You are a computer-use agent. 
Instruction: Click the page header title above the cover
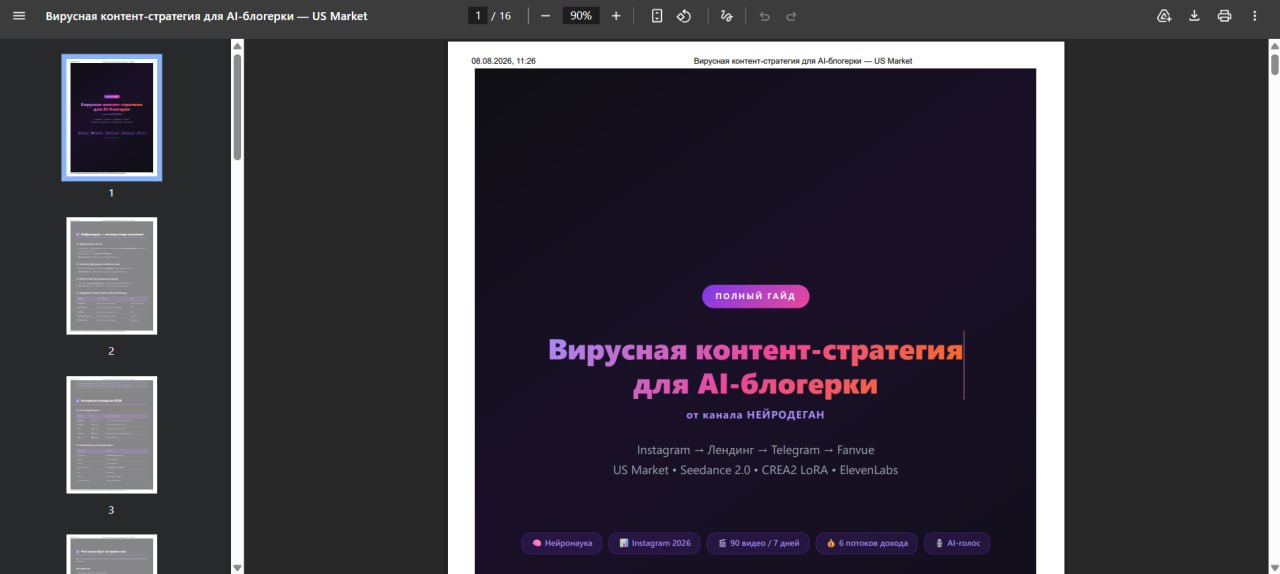click(803, 61)
